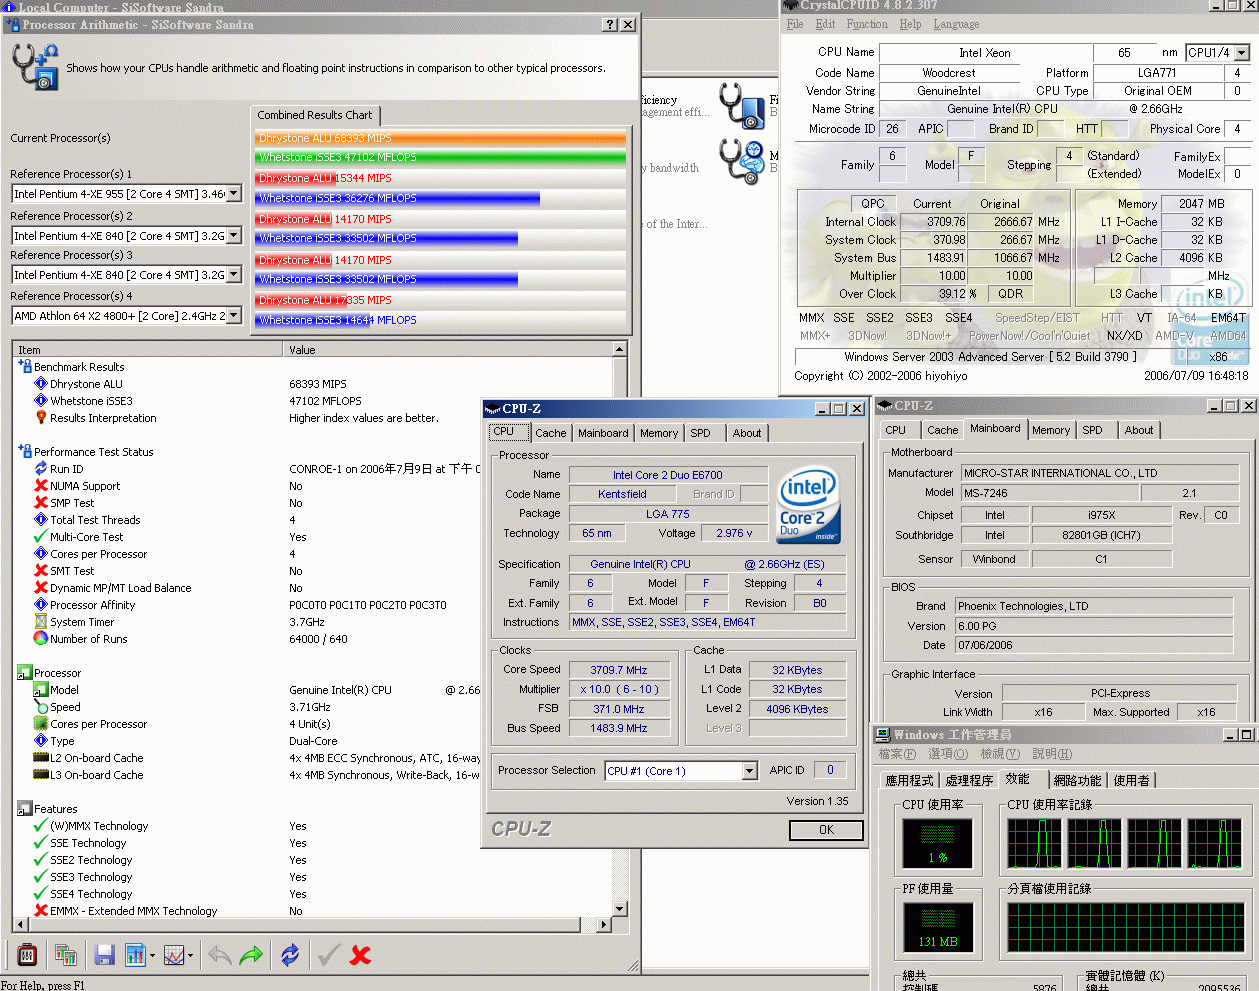1259x991 pixels.
Task: Open the 檔案(F) menu in Task Manager
Action: (x=897, y=754)
